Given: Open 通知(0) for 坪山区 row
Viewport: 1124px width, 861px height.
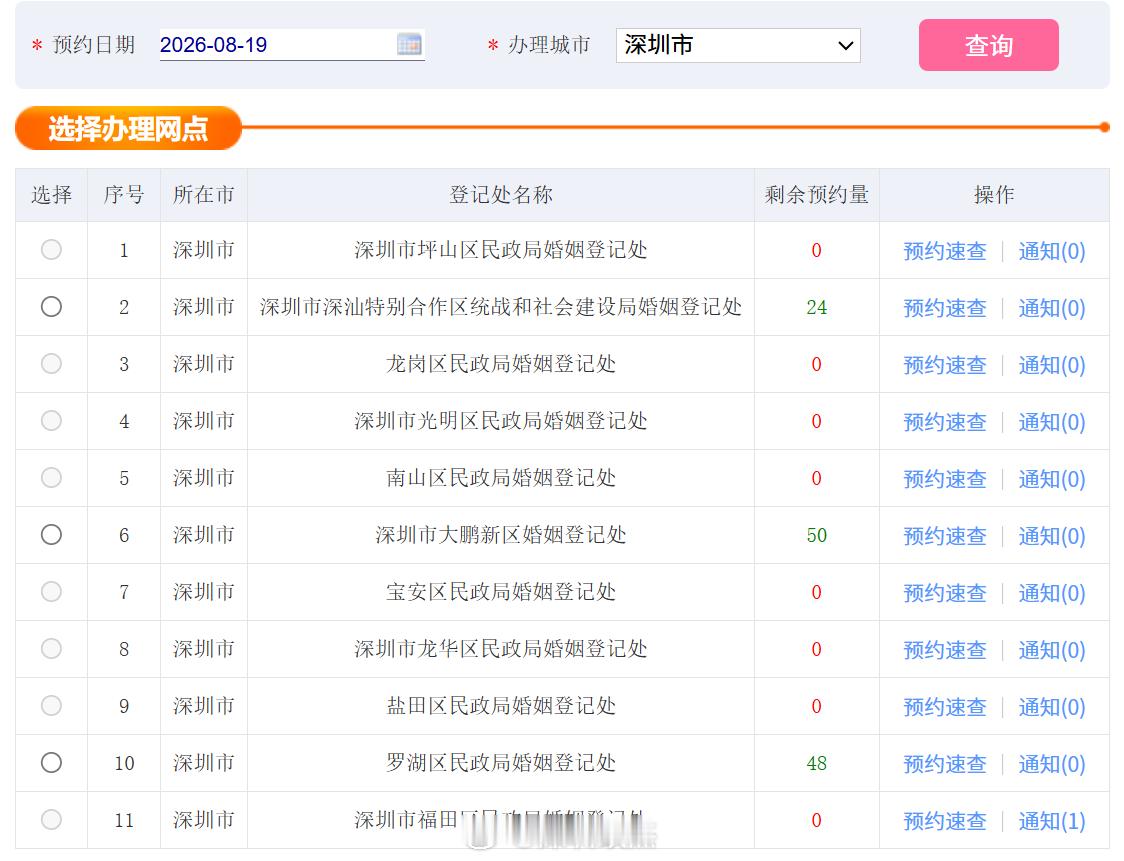Looking at the screenshot, I should (x=1052, y=251).
